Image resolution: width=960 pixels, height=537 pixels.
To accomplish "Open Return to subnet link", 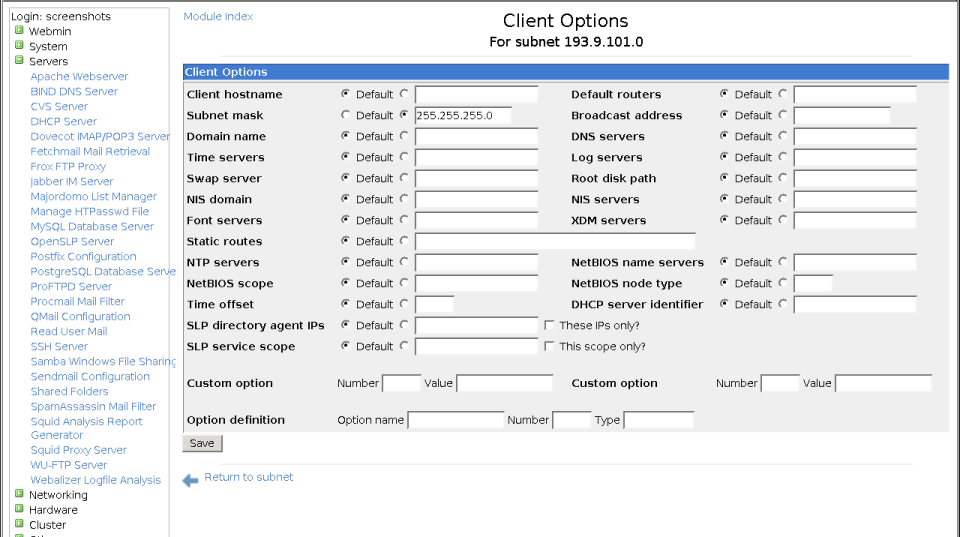I will click(x=249, y=477).
